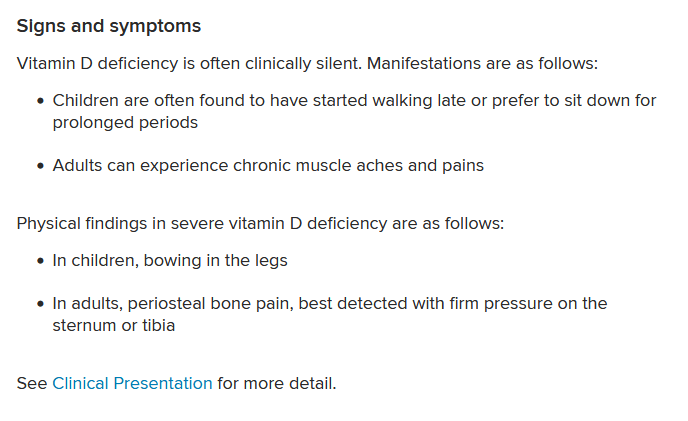The height and width of the screenshot is (421, 688).
Task: Select the 'In children, bowing in the legs' item
Action: pyautogui.click(x=170, y=260)
